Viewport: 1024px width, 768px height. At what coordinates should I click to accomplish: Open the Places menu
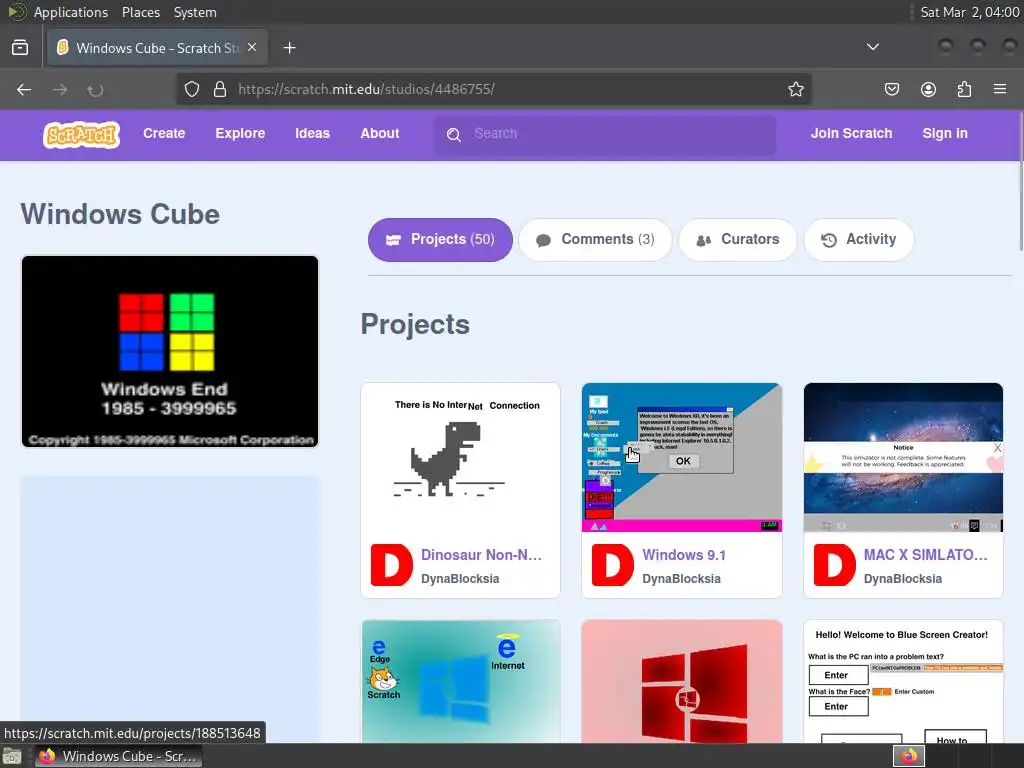[x=140, y=12]
